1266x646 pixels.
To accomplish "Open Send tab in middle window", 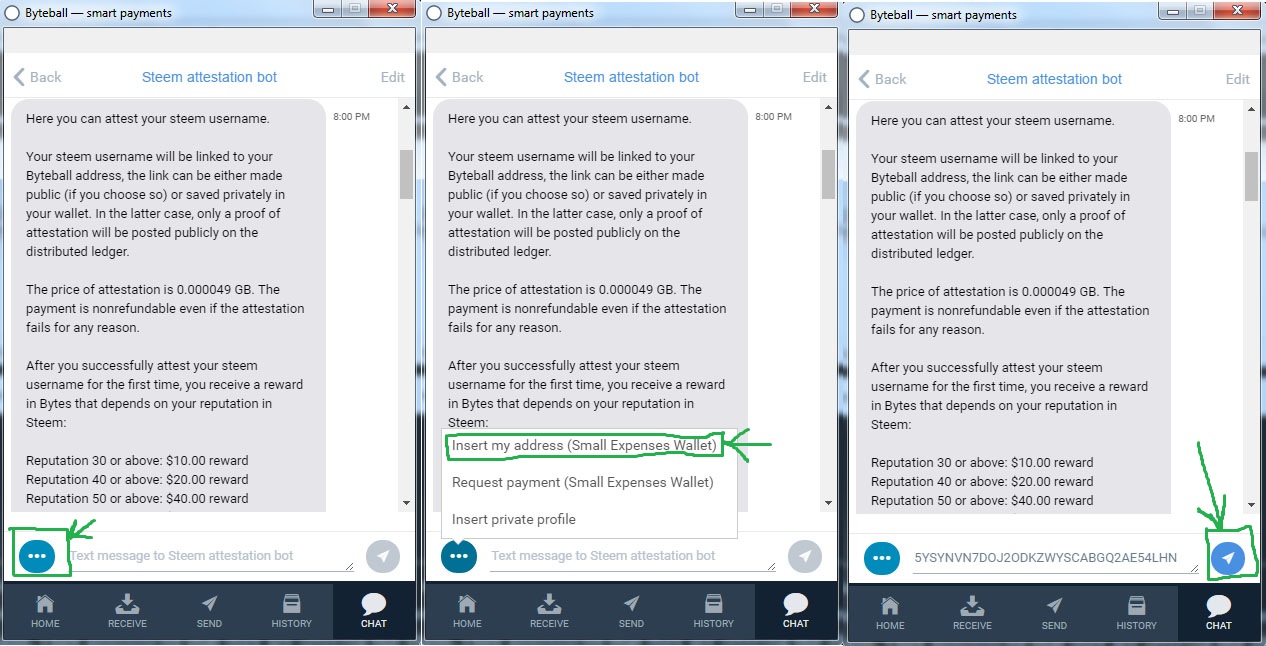I will (631, 611).
